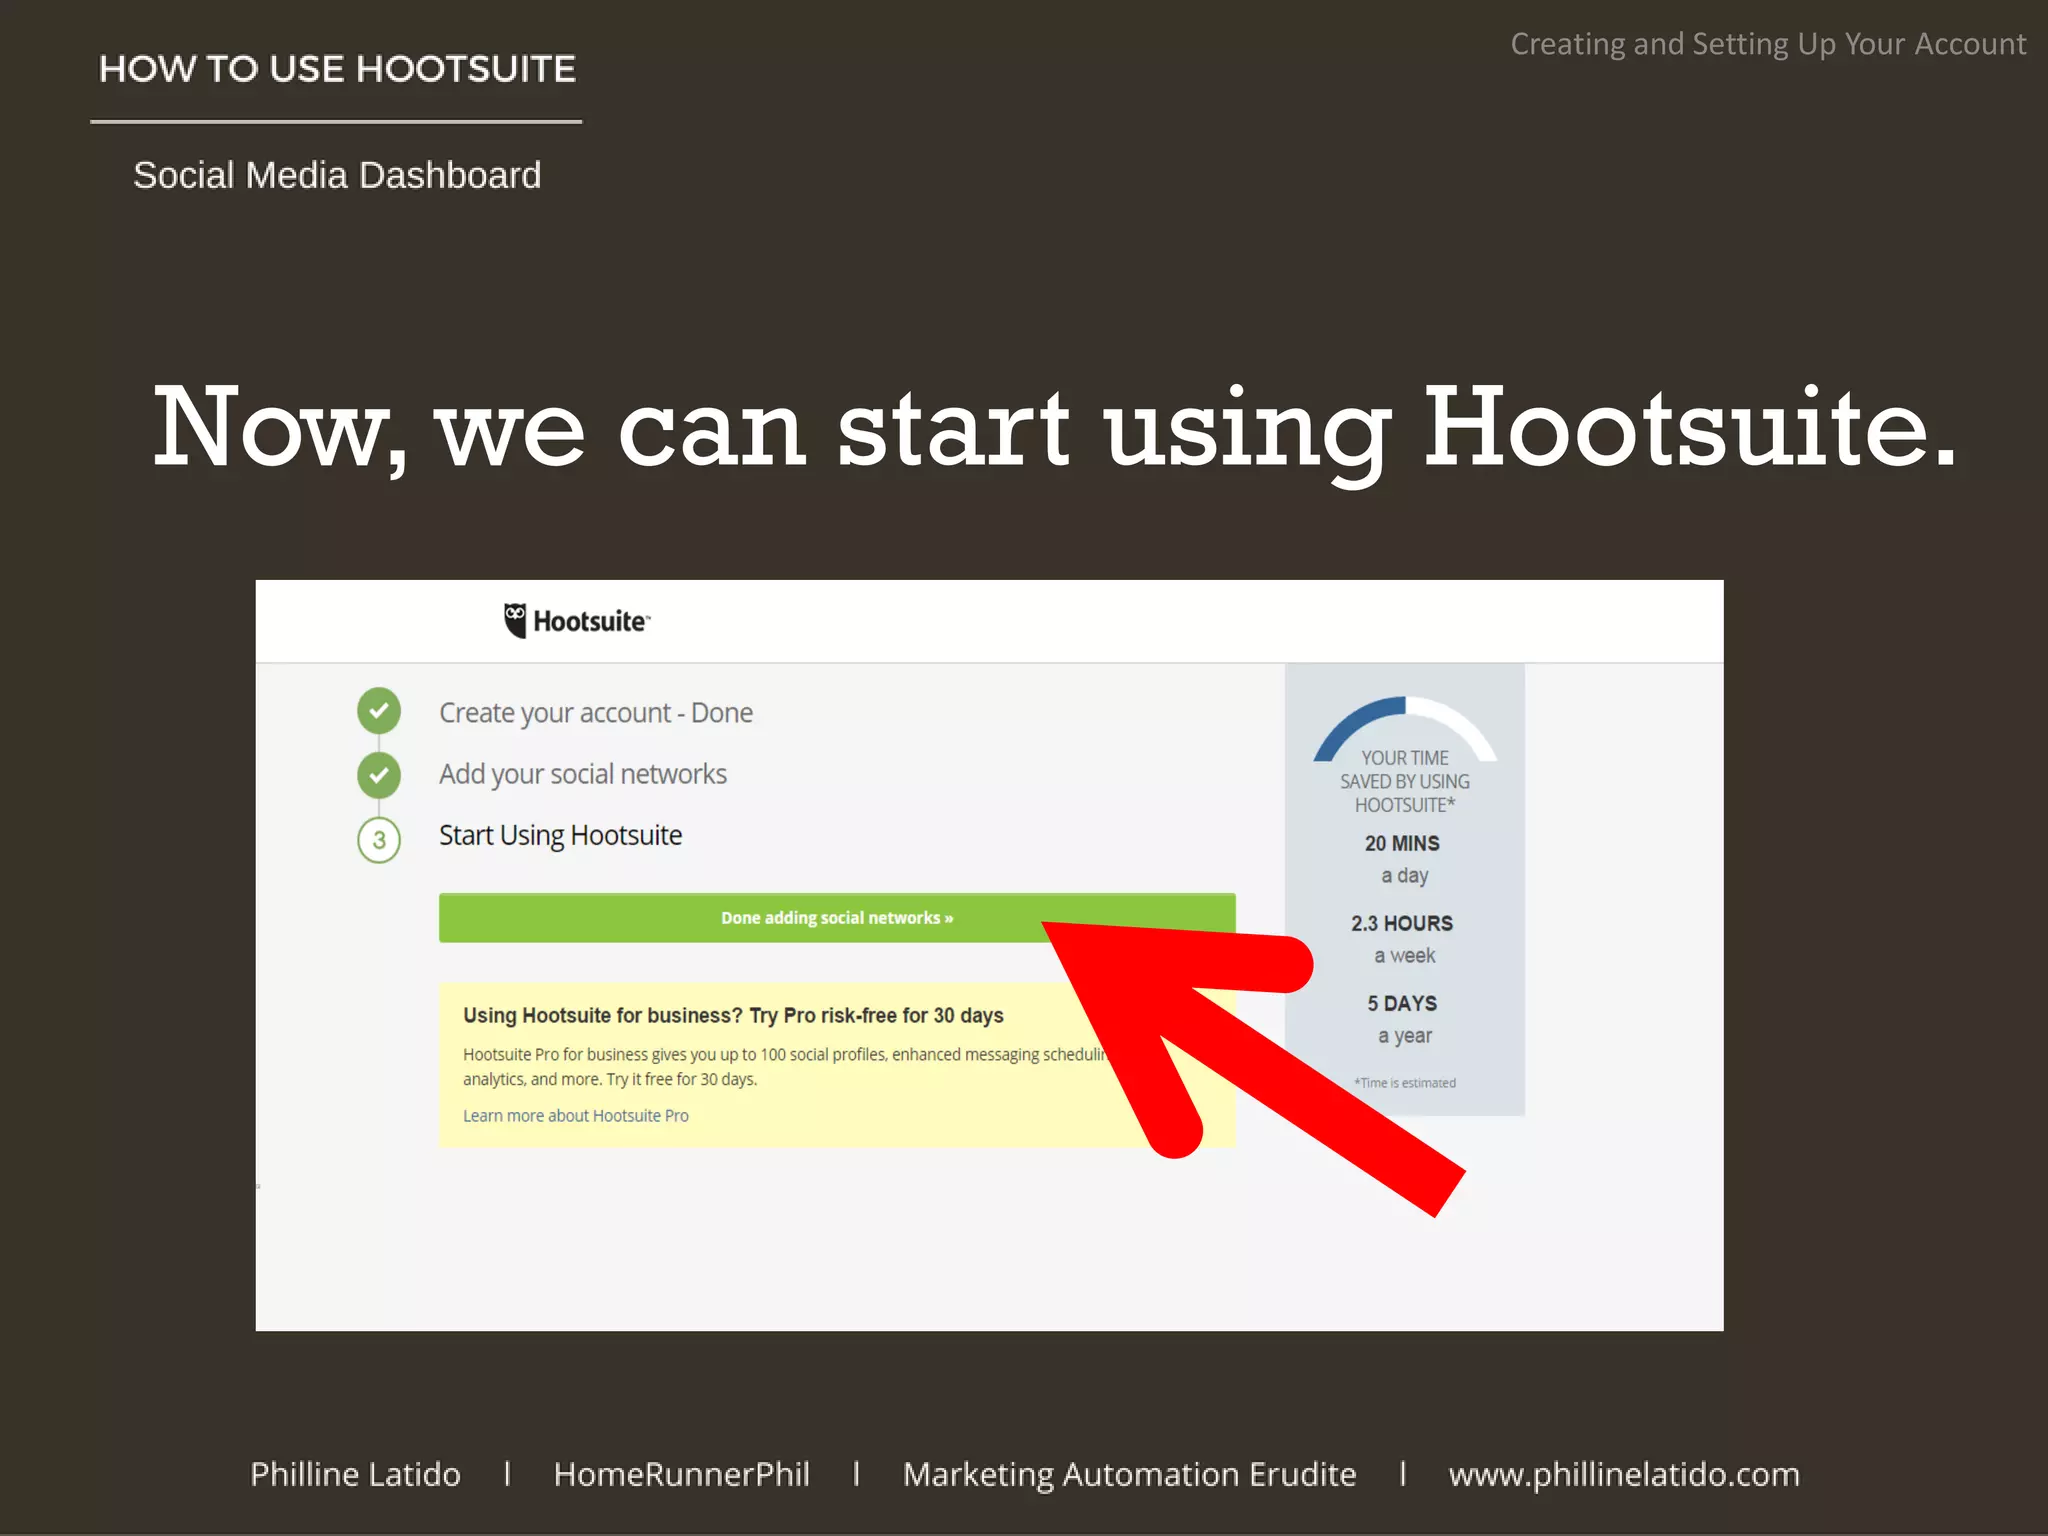
Task: Click the Social Media Dashboard subtitle
Action: pos(337,176)
